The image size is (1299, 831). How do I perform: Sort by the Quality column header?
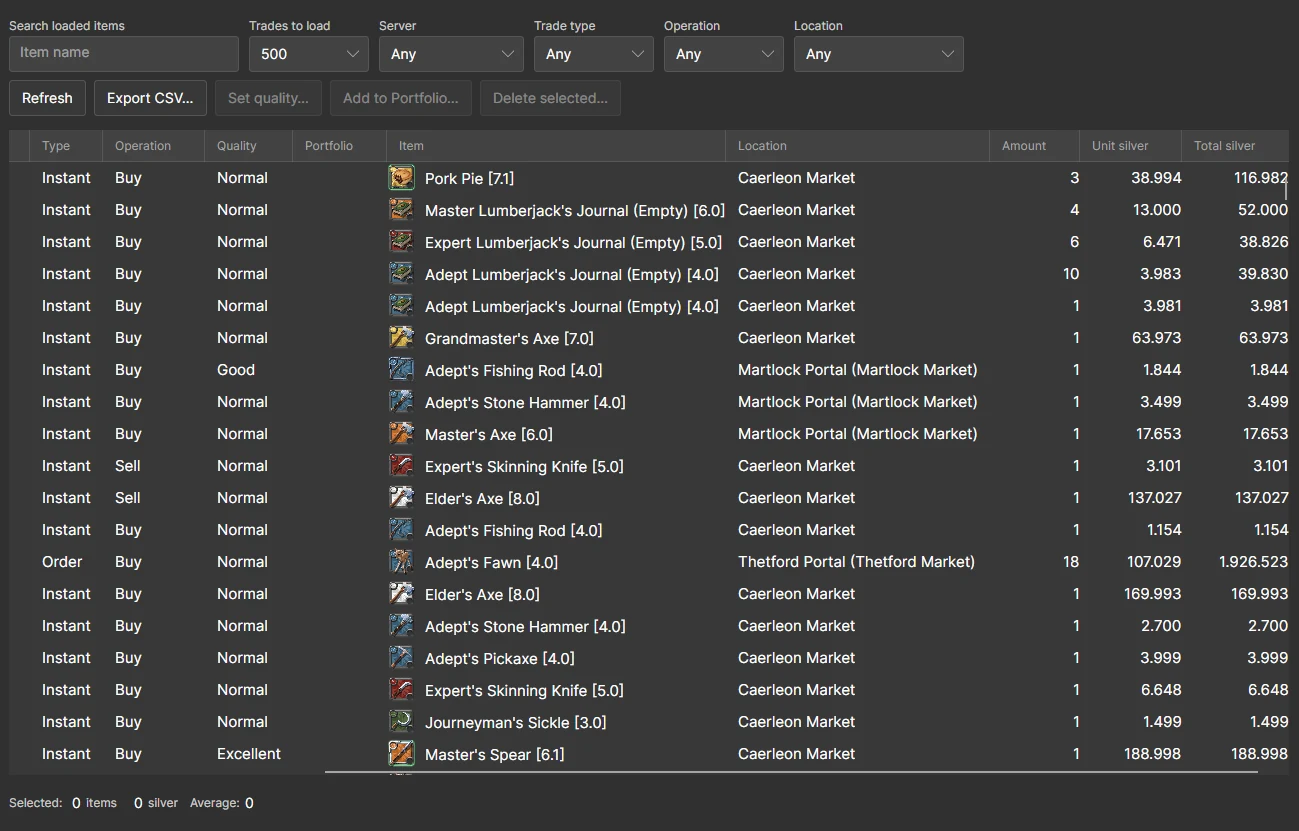248,146
